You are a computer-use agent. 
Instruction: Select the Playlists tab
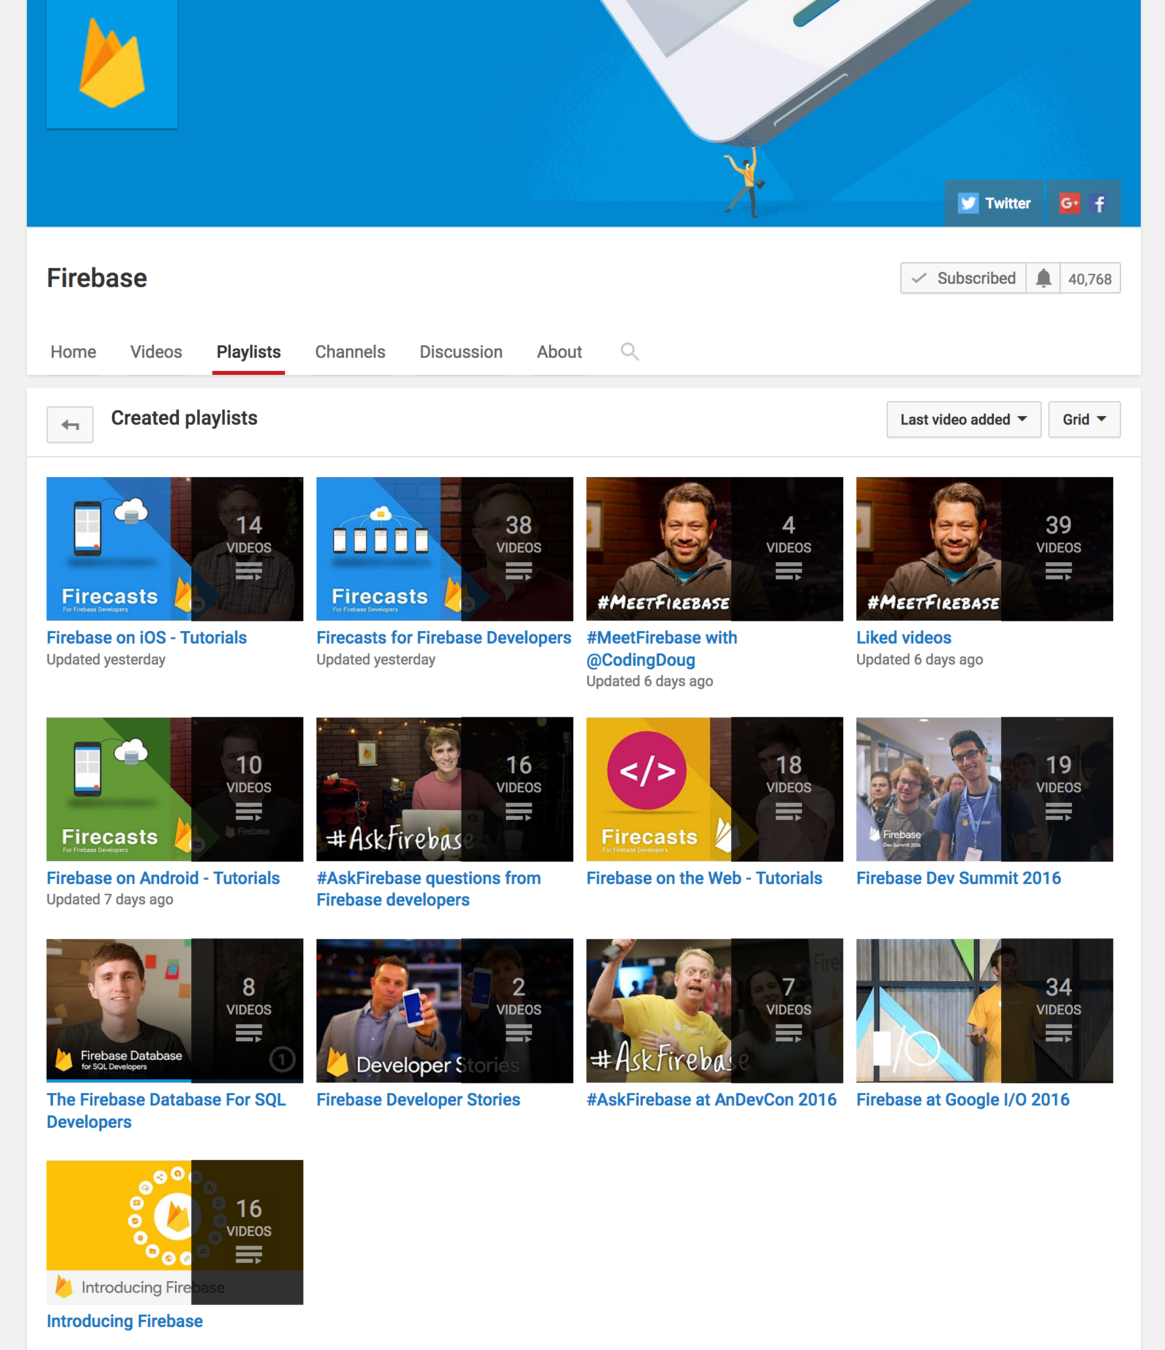[249, 352]
